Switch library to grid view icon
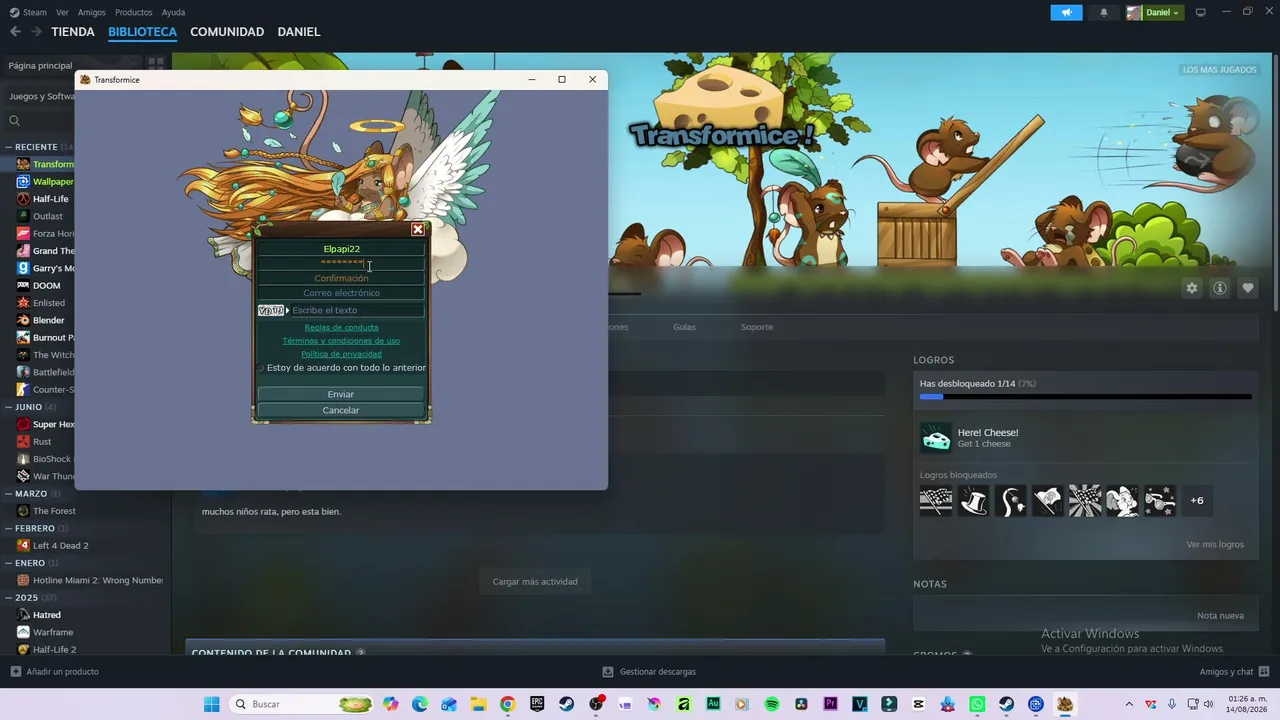The height and width of the screenshot is (720, 1280). pyautogui.click(x=155, y=65)
